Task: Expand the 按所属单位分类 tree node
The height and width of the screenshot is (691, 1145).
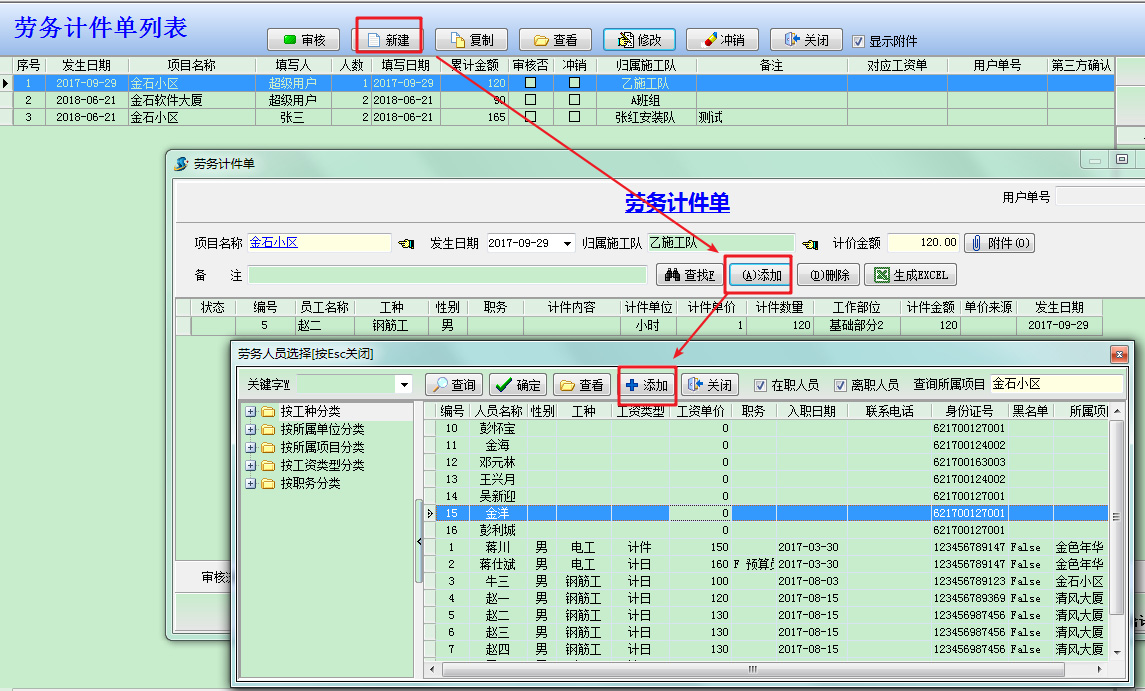Action: pyautogui.click(x=250, y=430)
